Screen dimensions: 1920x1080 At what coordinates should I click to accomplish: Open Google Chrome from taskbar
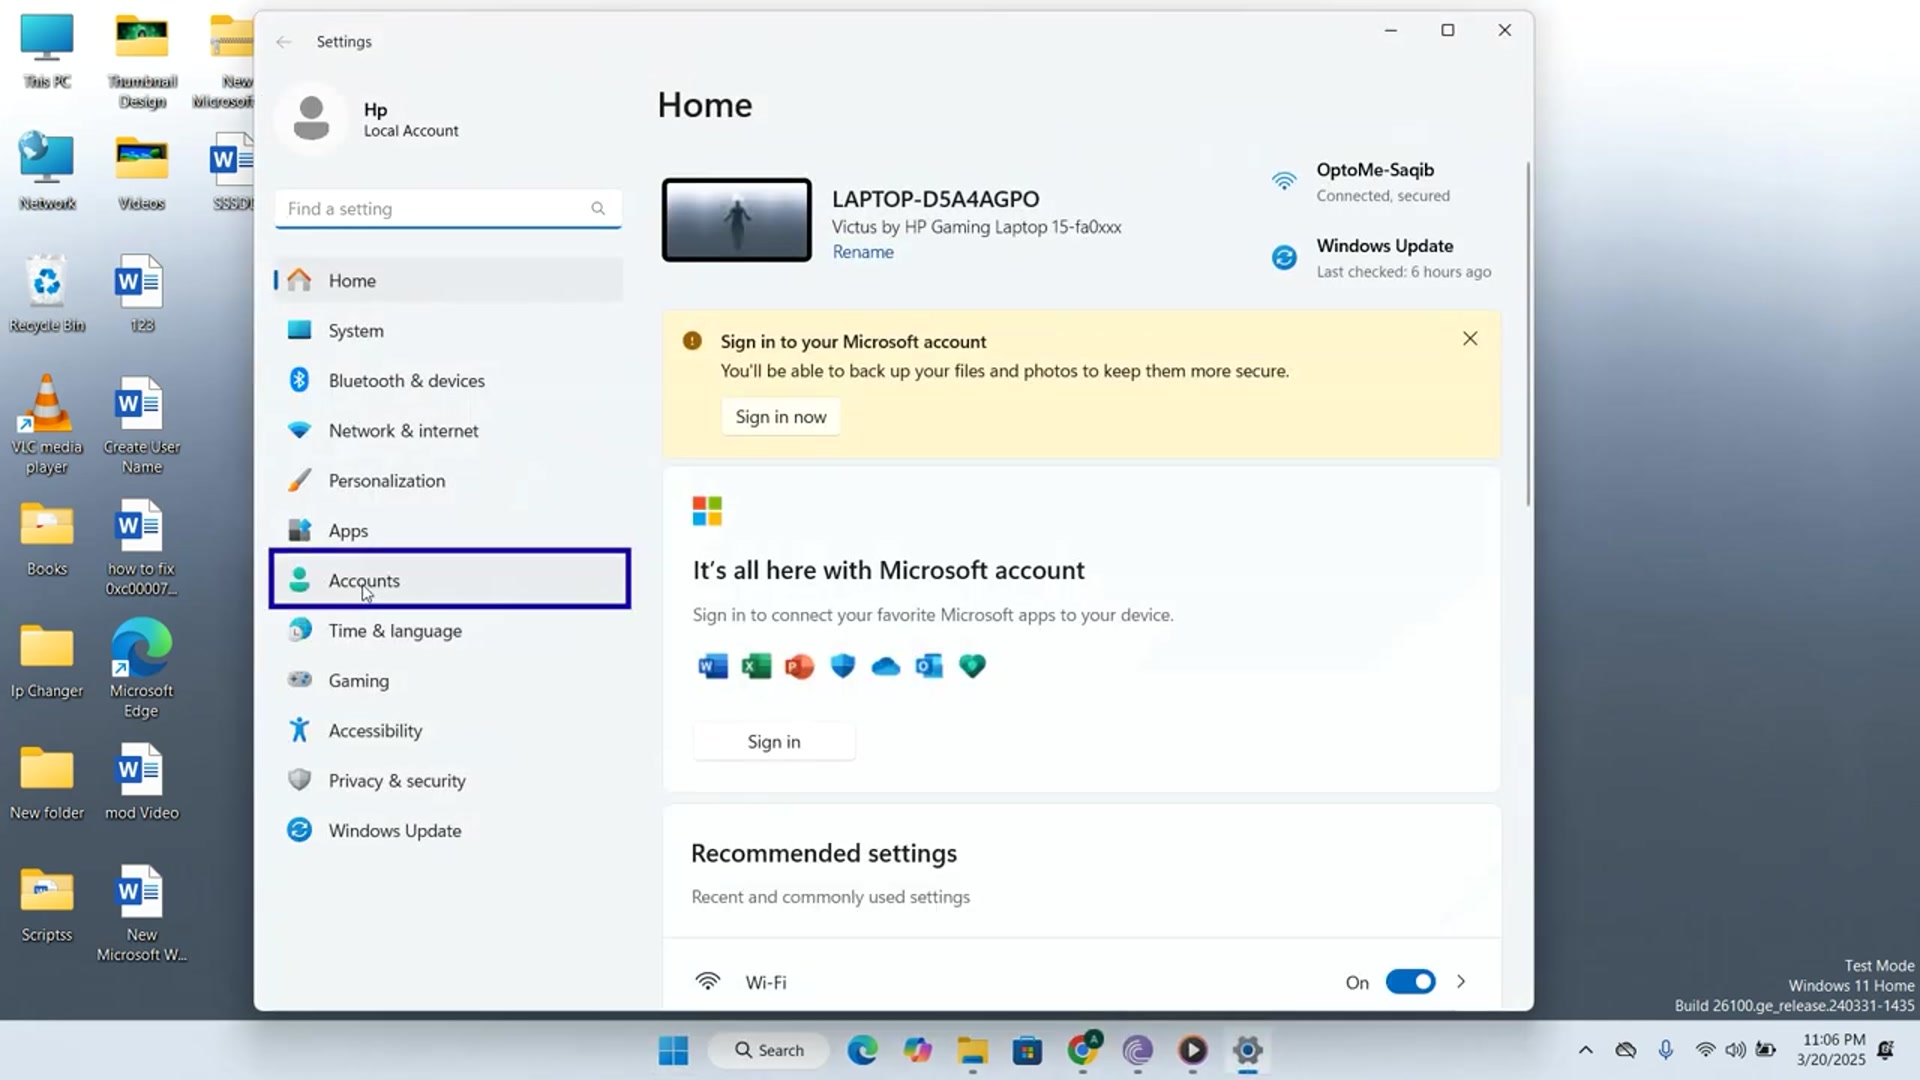[1082, 1050]
